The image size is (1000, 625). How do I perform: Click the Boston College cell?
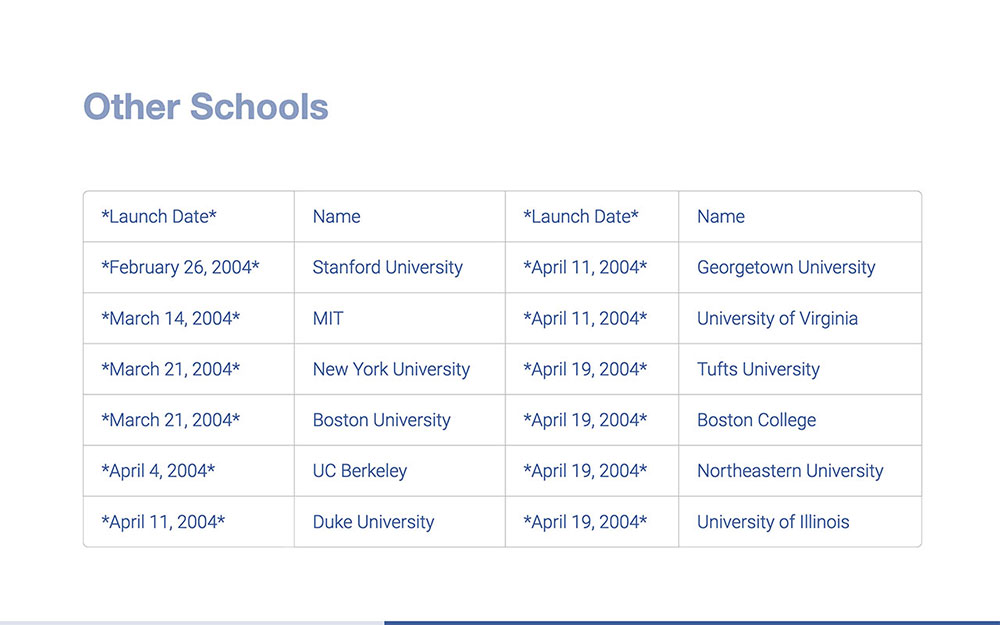click(756, 420)
